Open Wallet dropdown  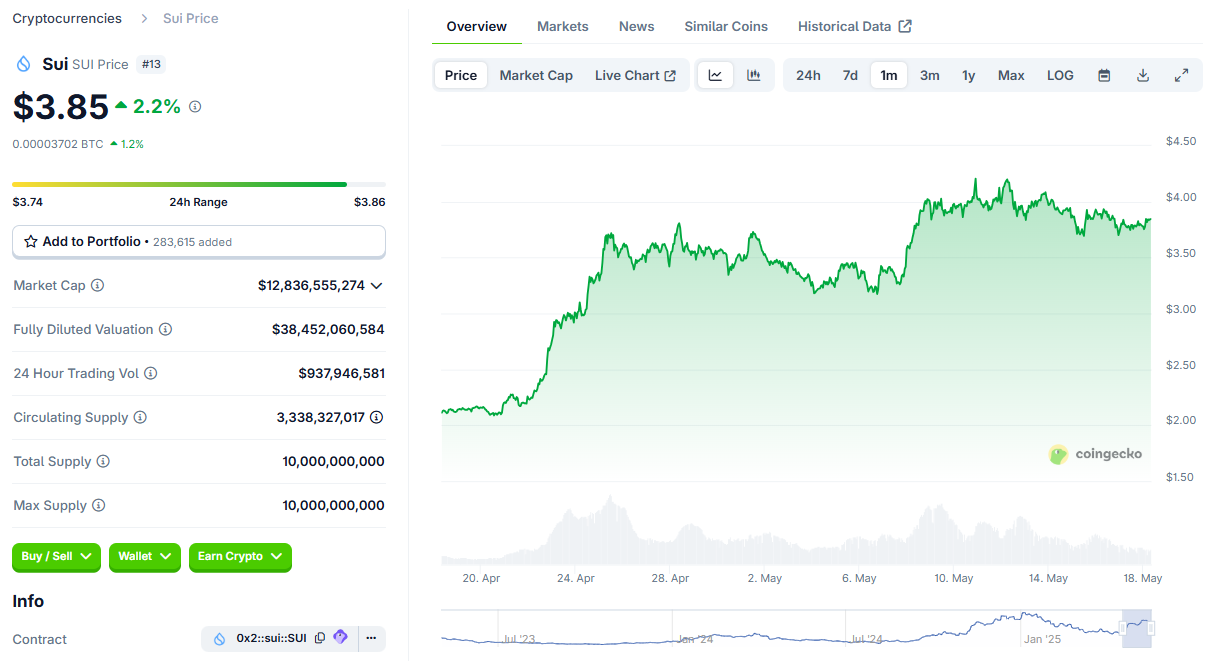[145, 556]
